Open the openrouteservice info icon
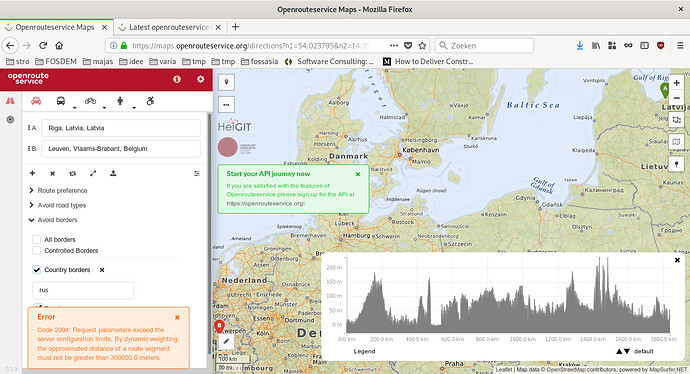690x374 pixels. (x=177, y=79)
